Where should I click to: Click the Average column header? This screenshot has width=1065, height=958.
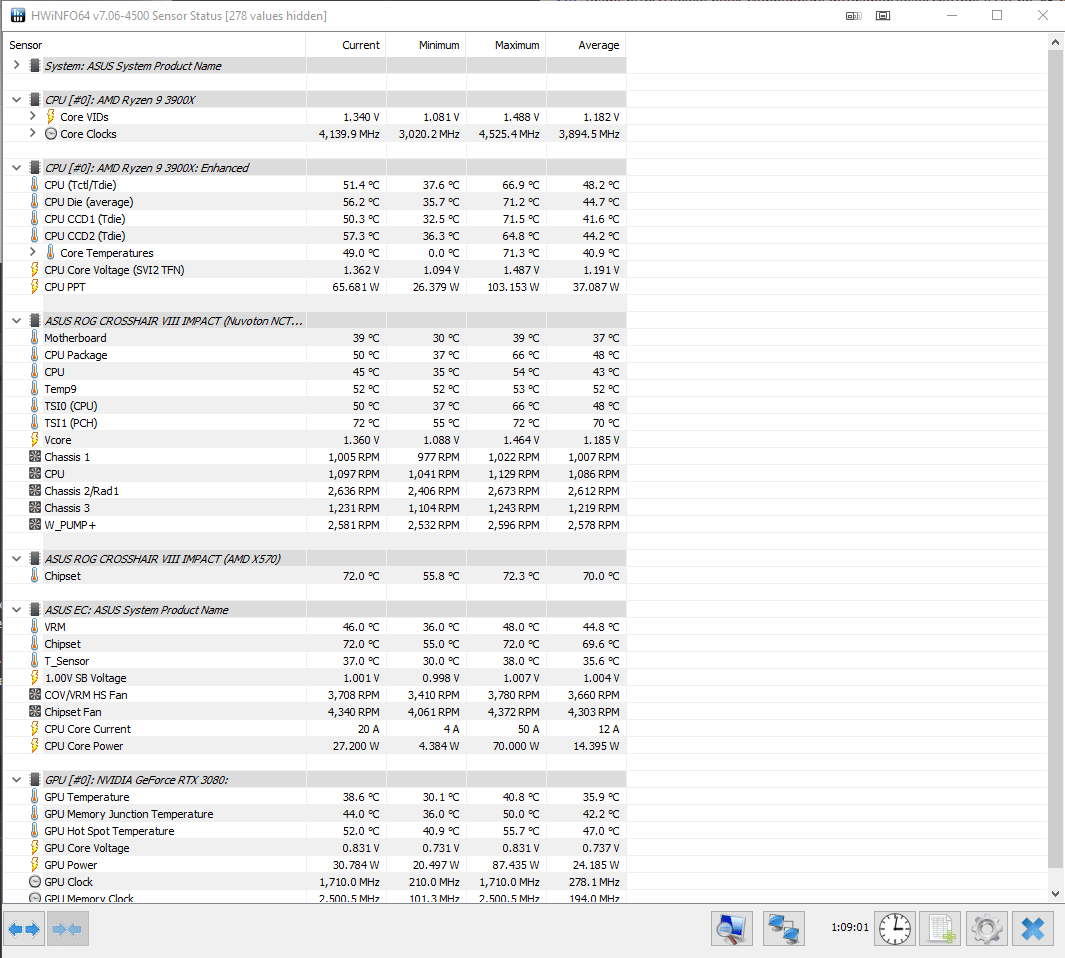coord(586,45)
